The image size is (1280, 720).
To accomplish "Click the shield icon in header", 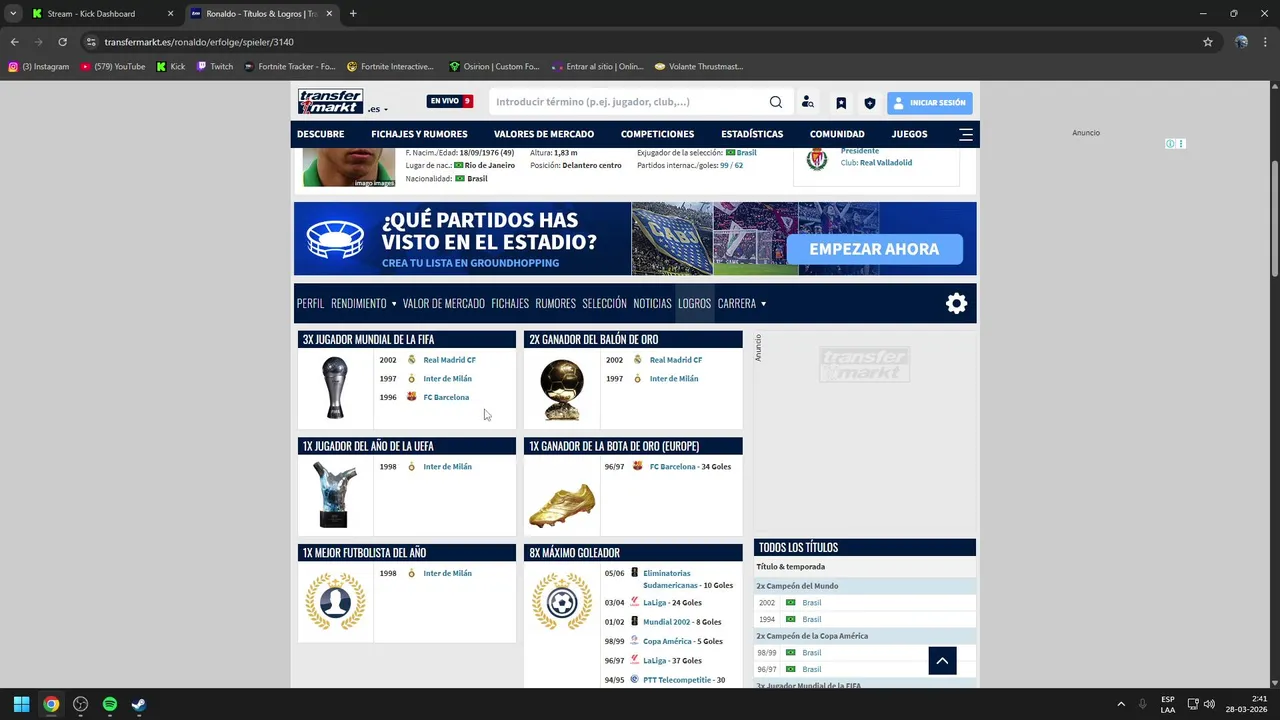I will point(870,103).
